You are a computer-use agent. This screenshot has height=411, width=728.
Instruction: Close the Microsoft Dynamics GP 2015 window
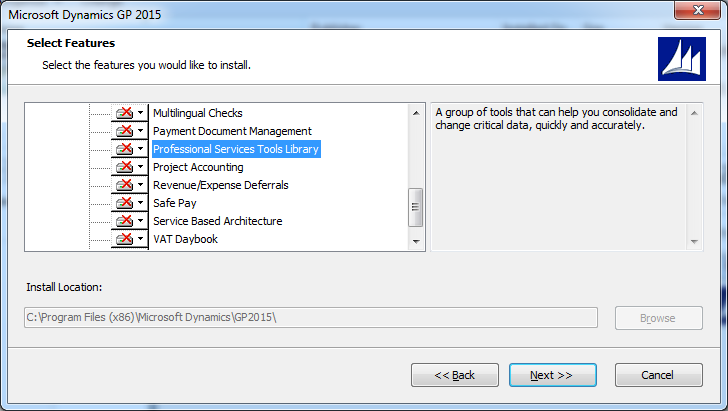[x=697, y=10]
